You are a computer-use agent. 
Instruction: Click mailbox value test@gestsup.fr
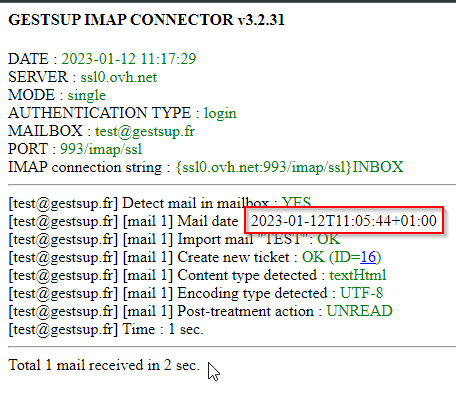coord(145,131)
